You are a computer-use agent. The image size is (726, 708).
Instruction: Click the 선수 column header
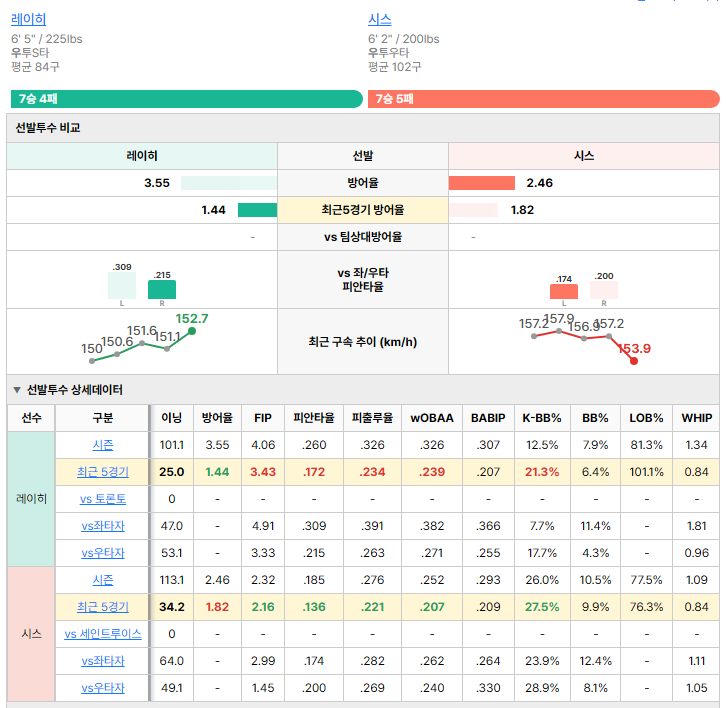tap(31, 418)
